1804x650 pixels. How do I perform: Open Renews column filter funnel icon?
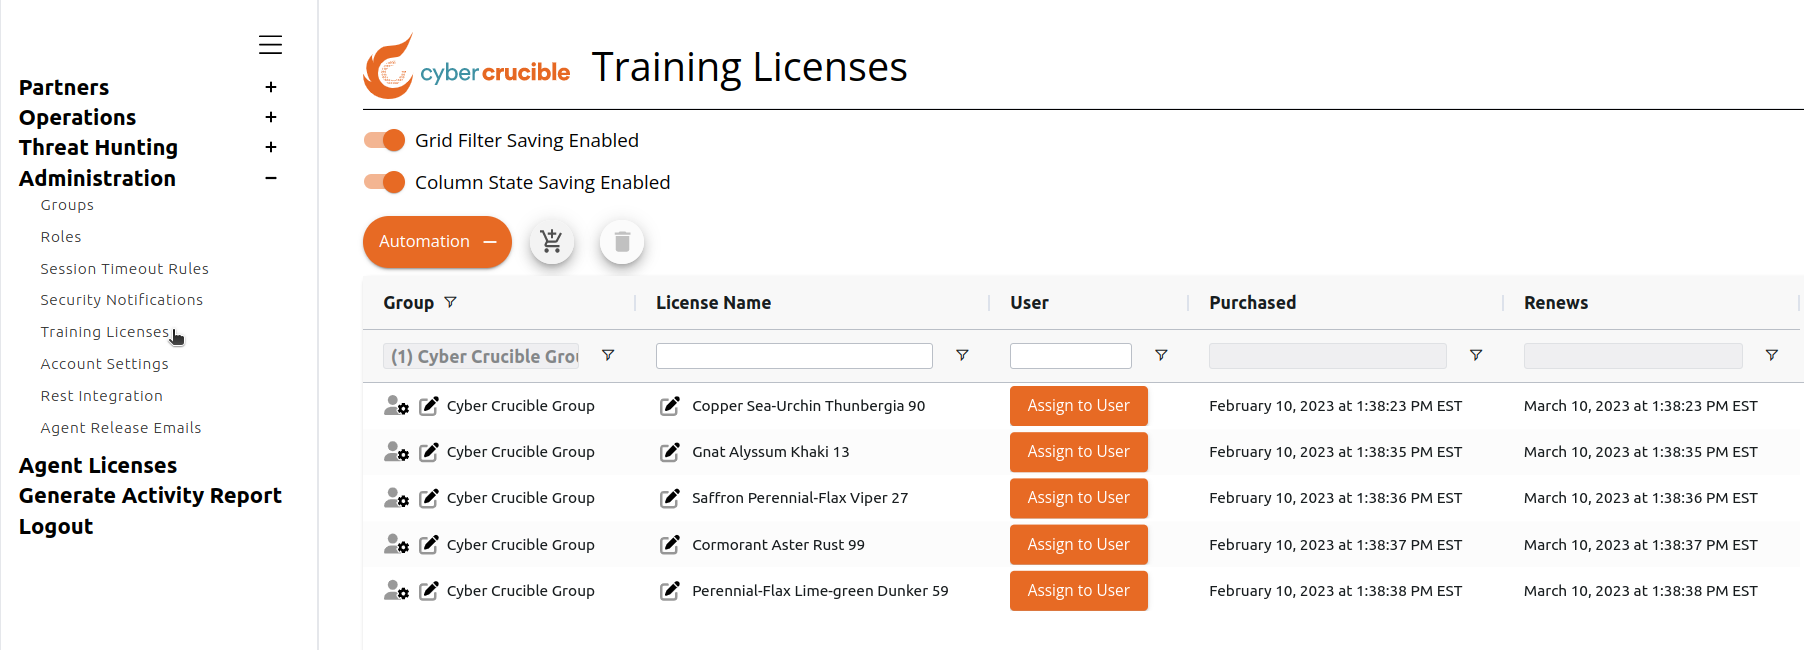pos(1772,355)
